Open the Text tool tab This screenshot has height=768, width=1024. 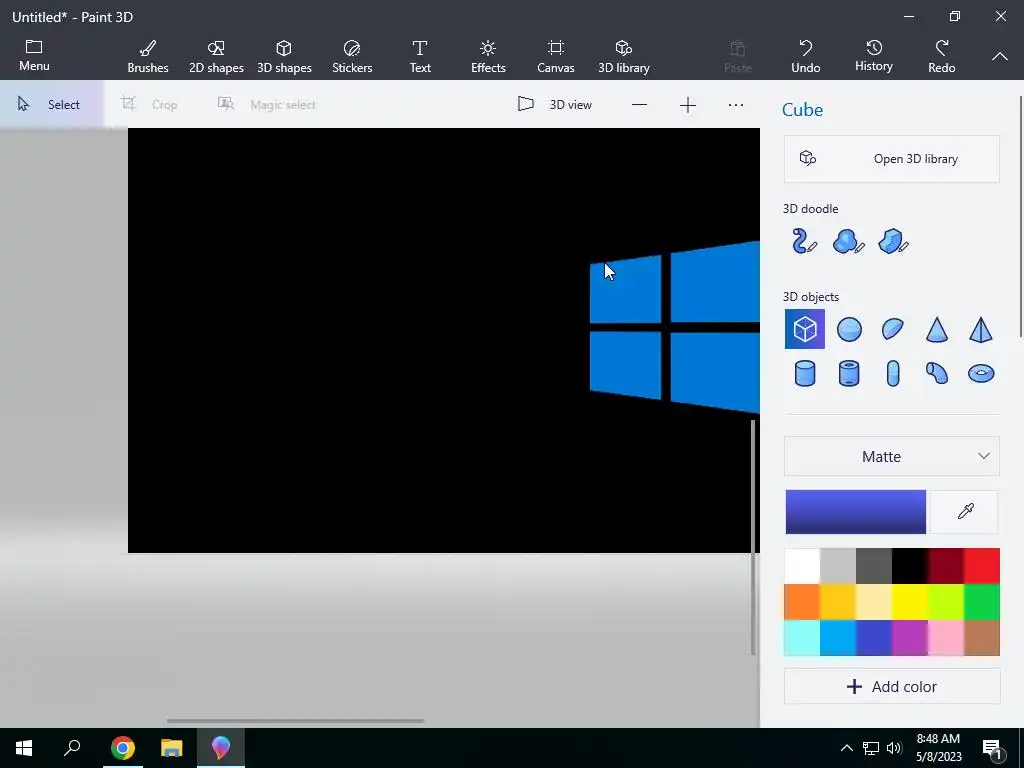click(420, 56)
